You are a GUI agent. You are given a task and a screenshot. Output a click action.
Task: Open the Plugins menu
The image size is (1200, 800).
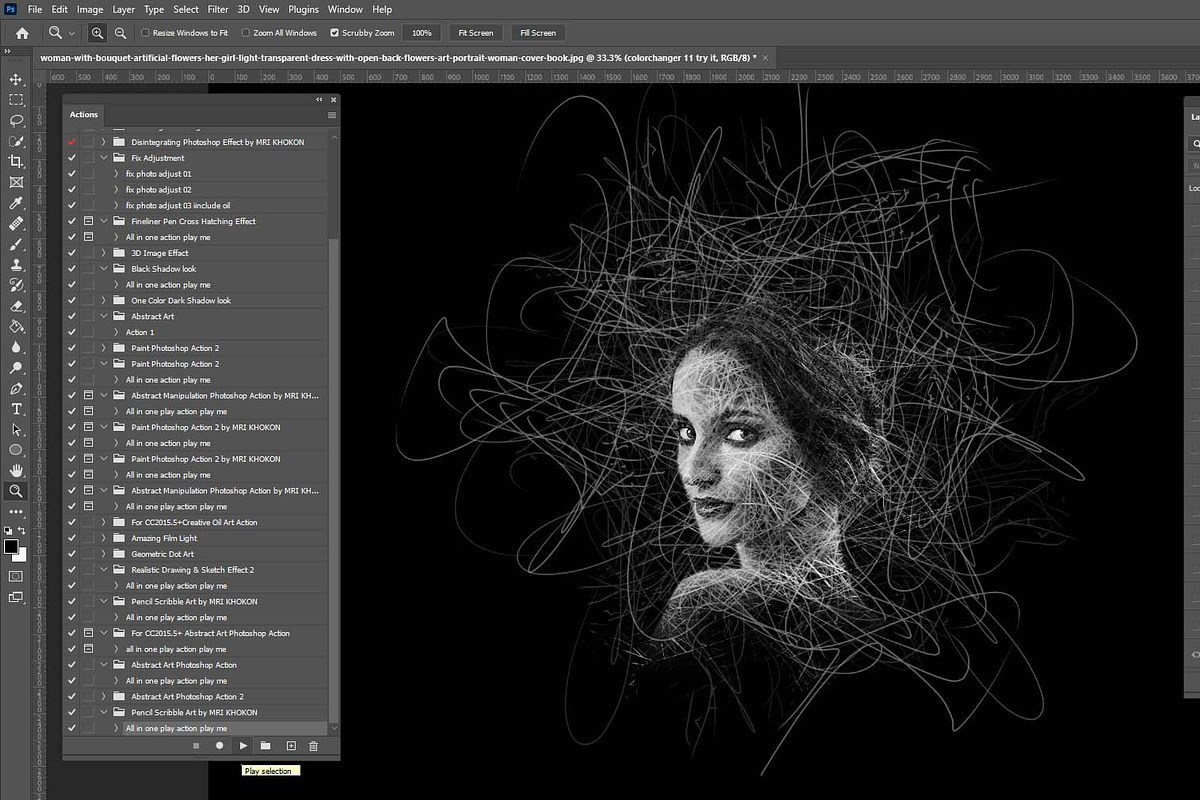303,9
